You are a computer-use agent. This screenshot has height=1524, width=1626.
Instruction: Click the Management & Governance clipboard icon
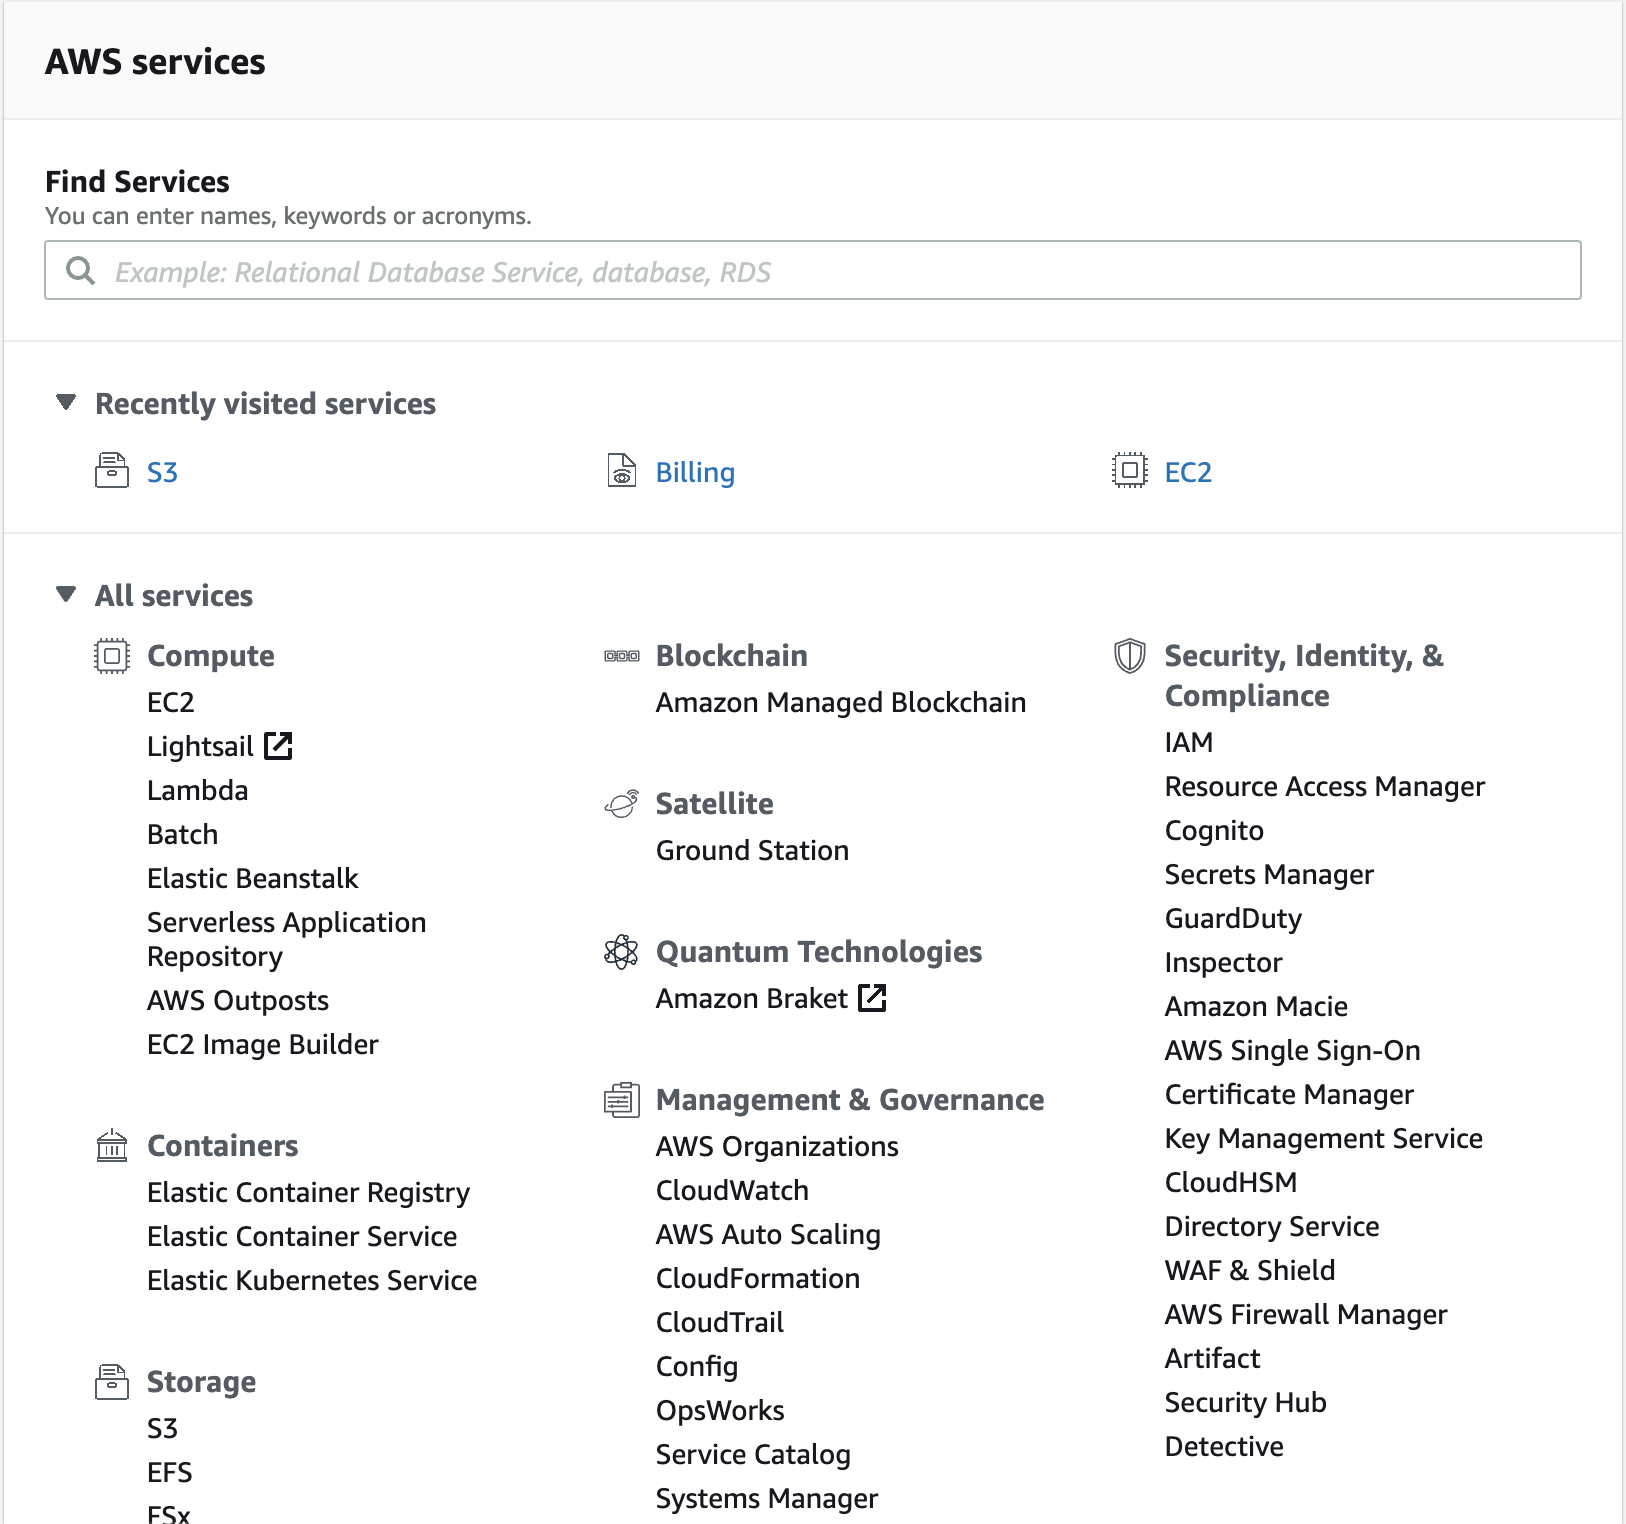click(622, 1100)
